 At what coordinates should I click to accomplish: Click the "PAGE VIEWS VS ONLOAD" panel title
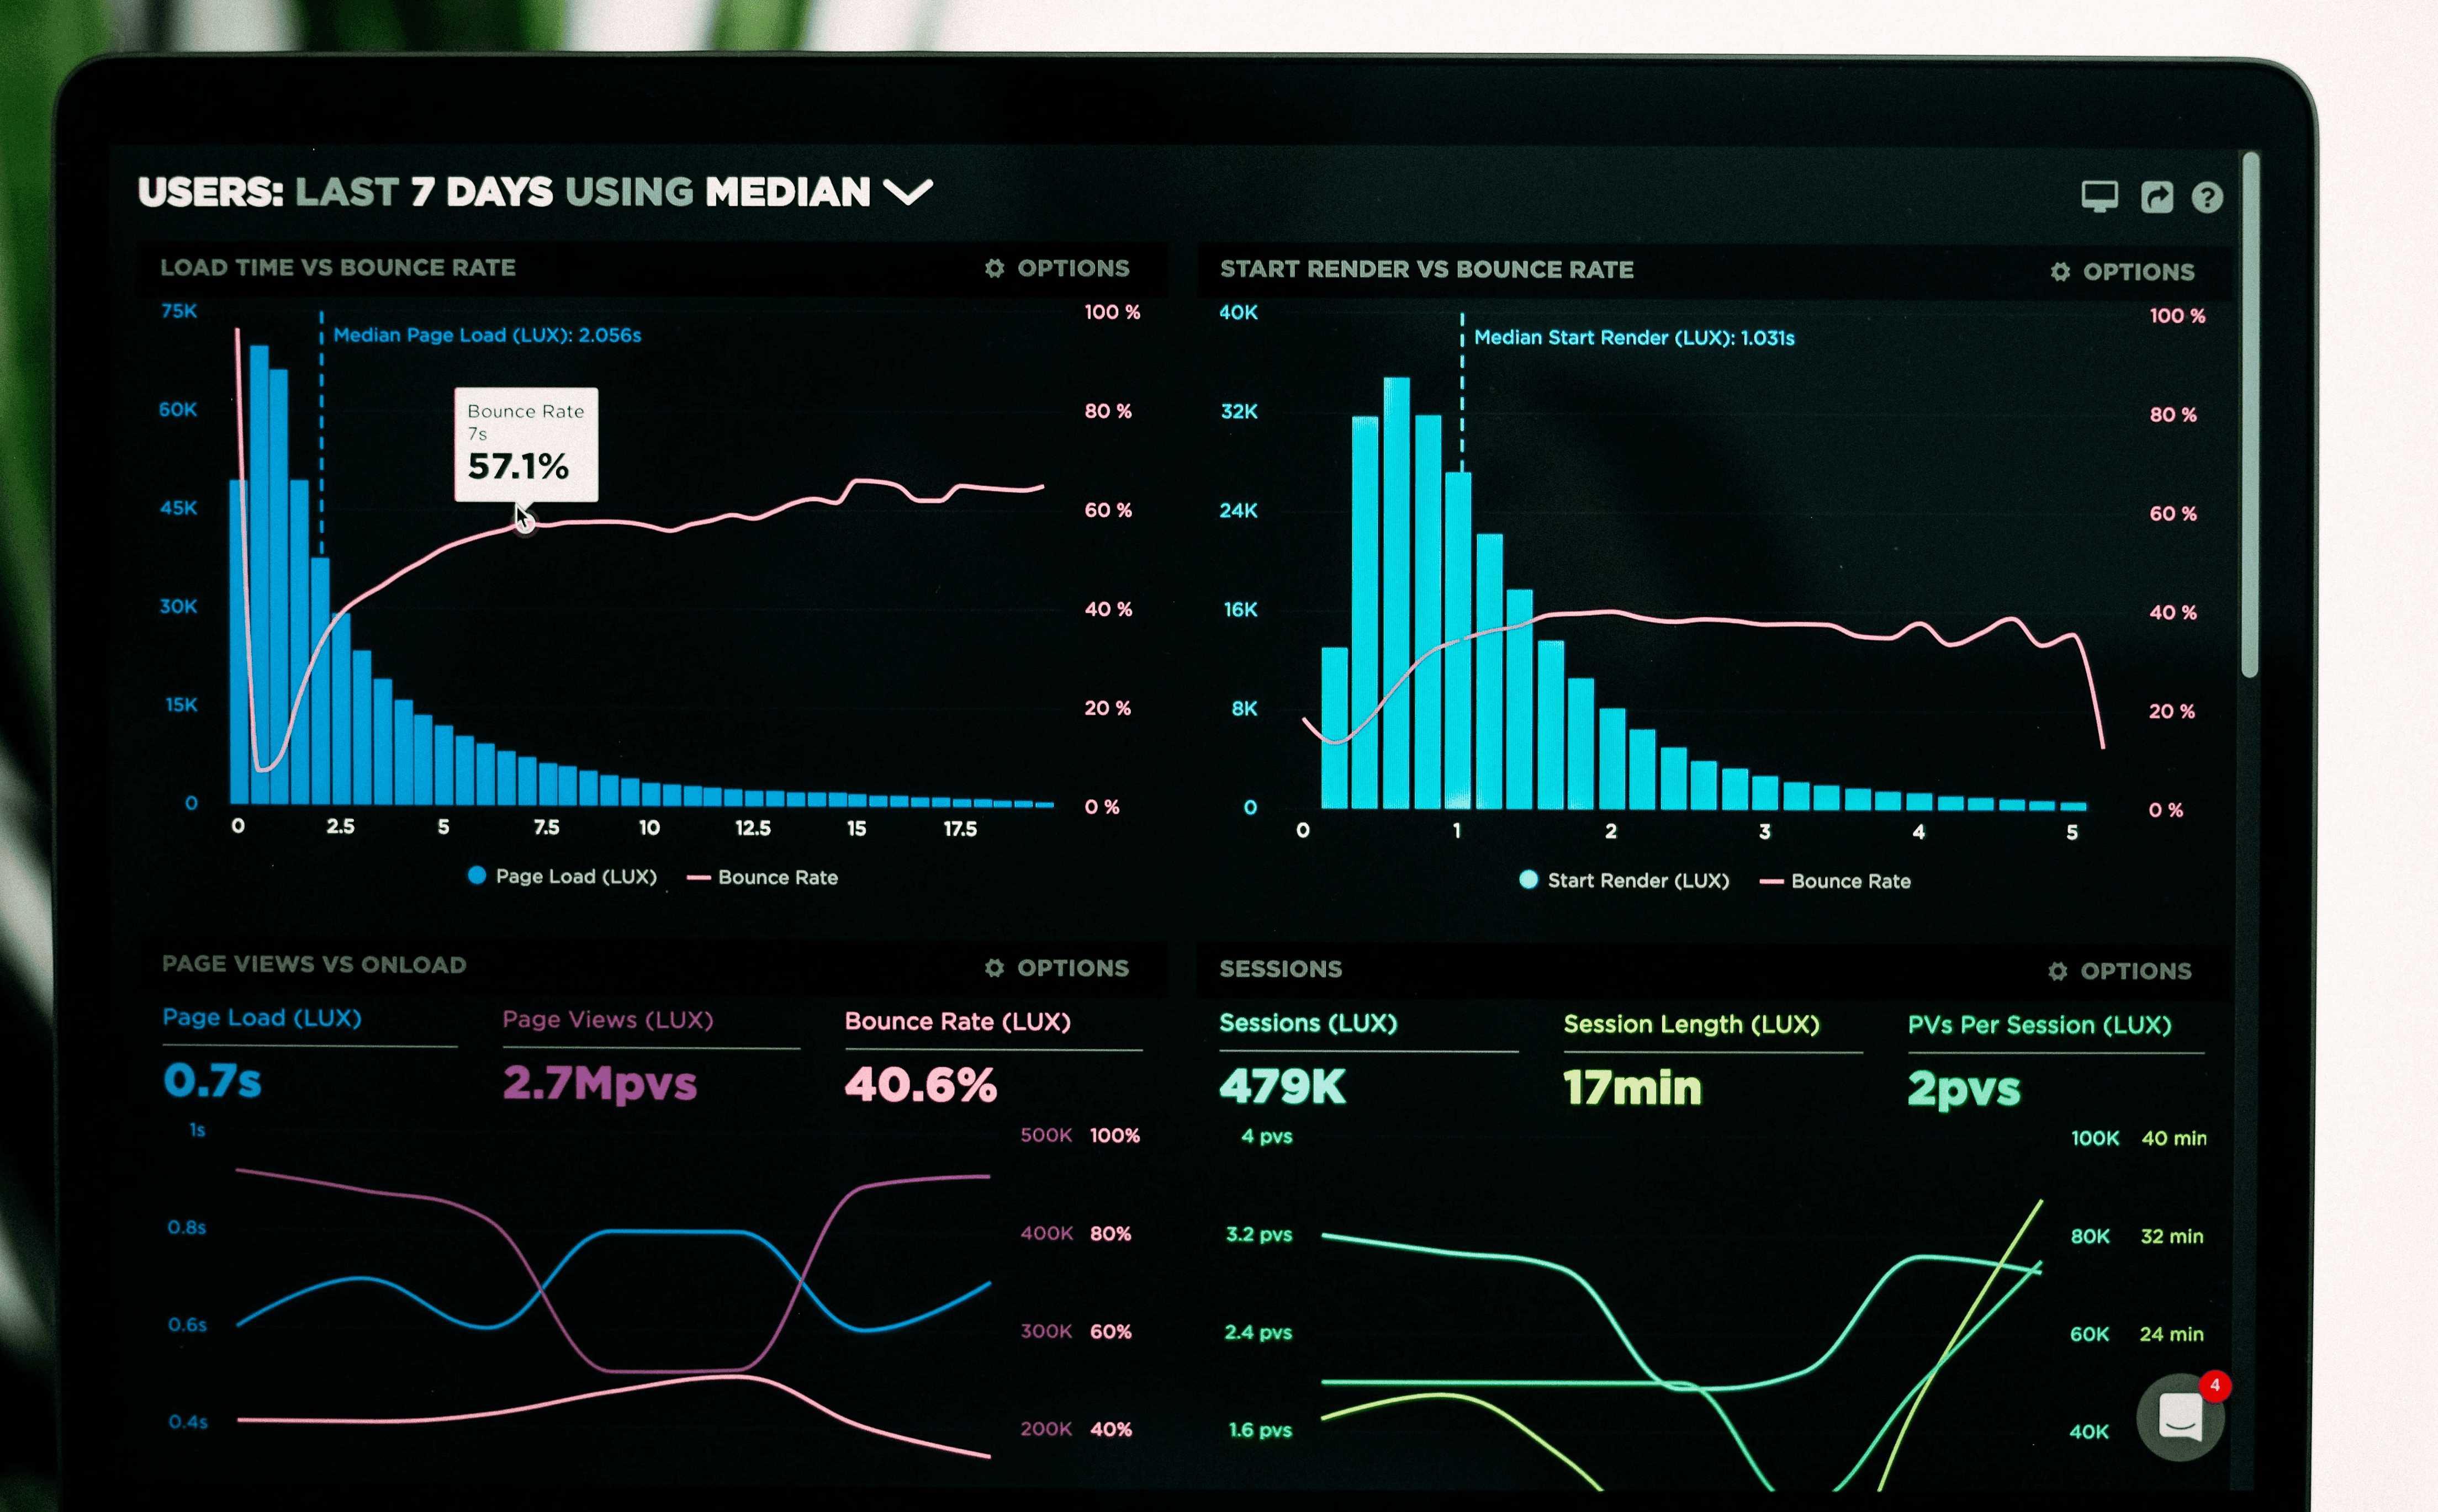[314, 964]
